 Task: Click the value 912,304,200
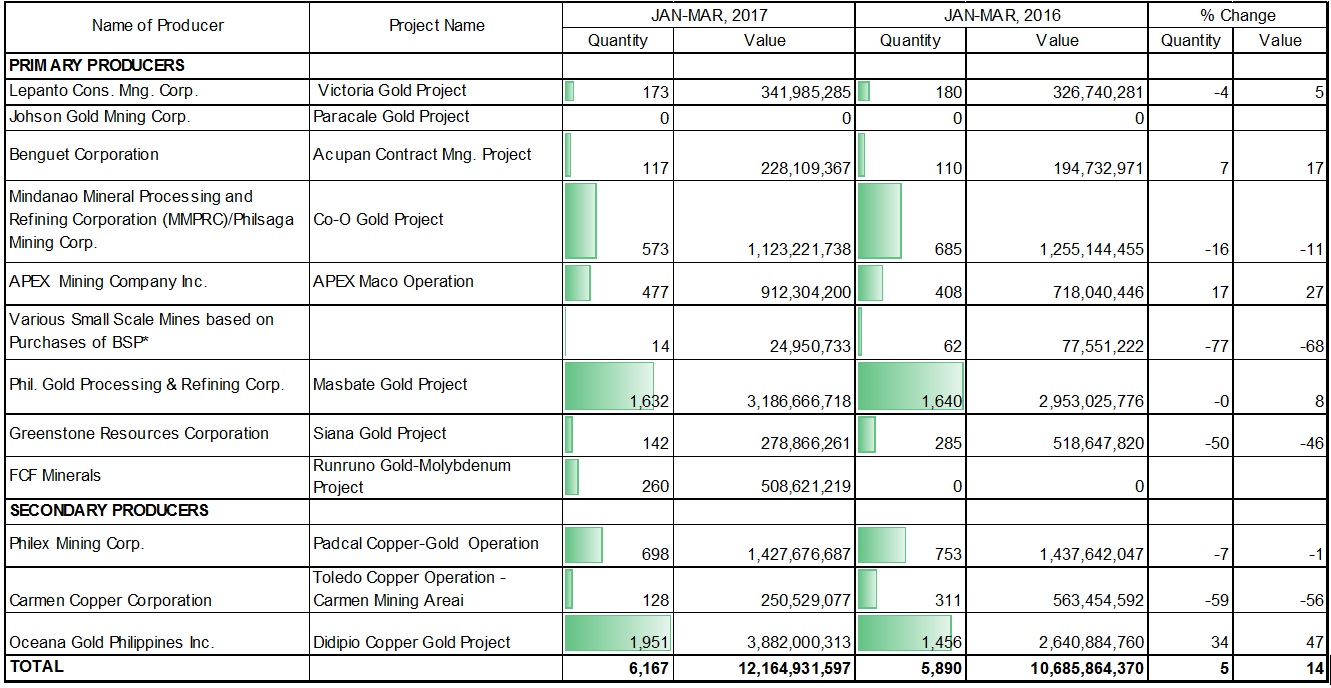[805, 293]
